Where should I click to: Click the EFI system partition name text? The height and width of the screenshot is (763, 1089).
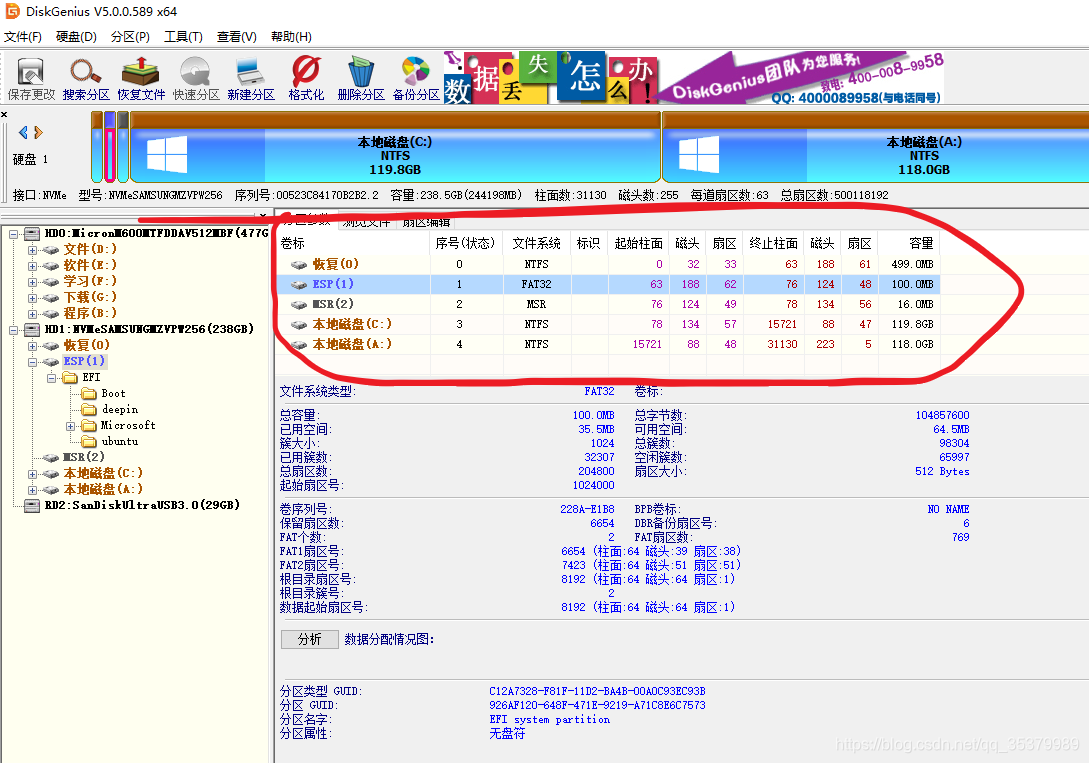tap(550, 720)
